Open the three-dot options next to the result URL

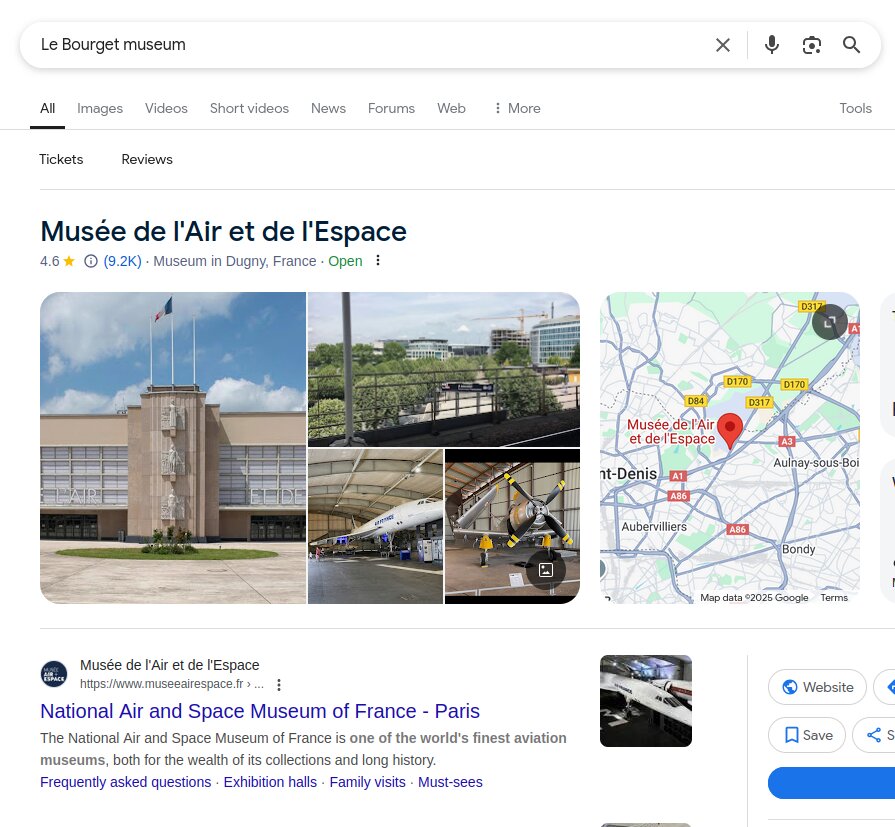pyautogui.click(x=279, y=685)
